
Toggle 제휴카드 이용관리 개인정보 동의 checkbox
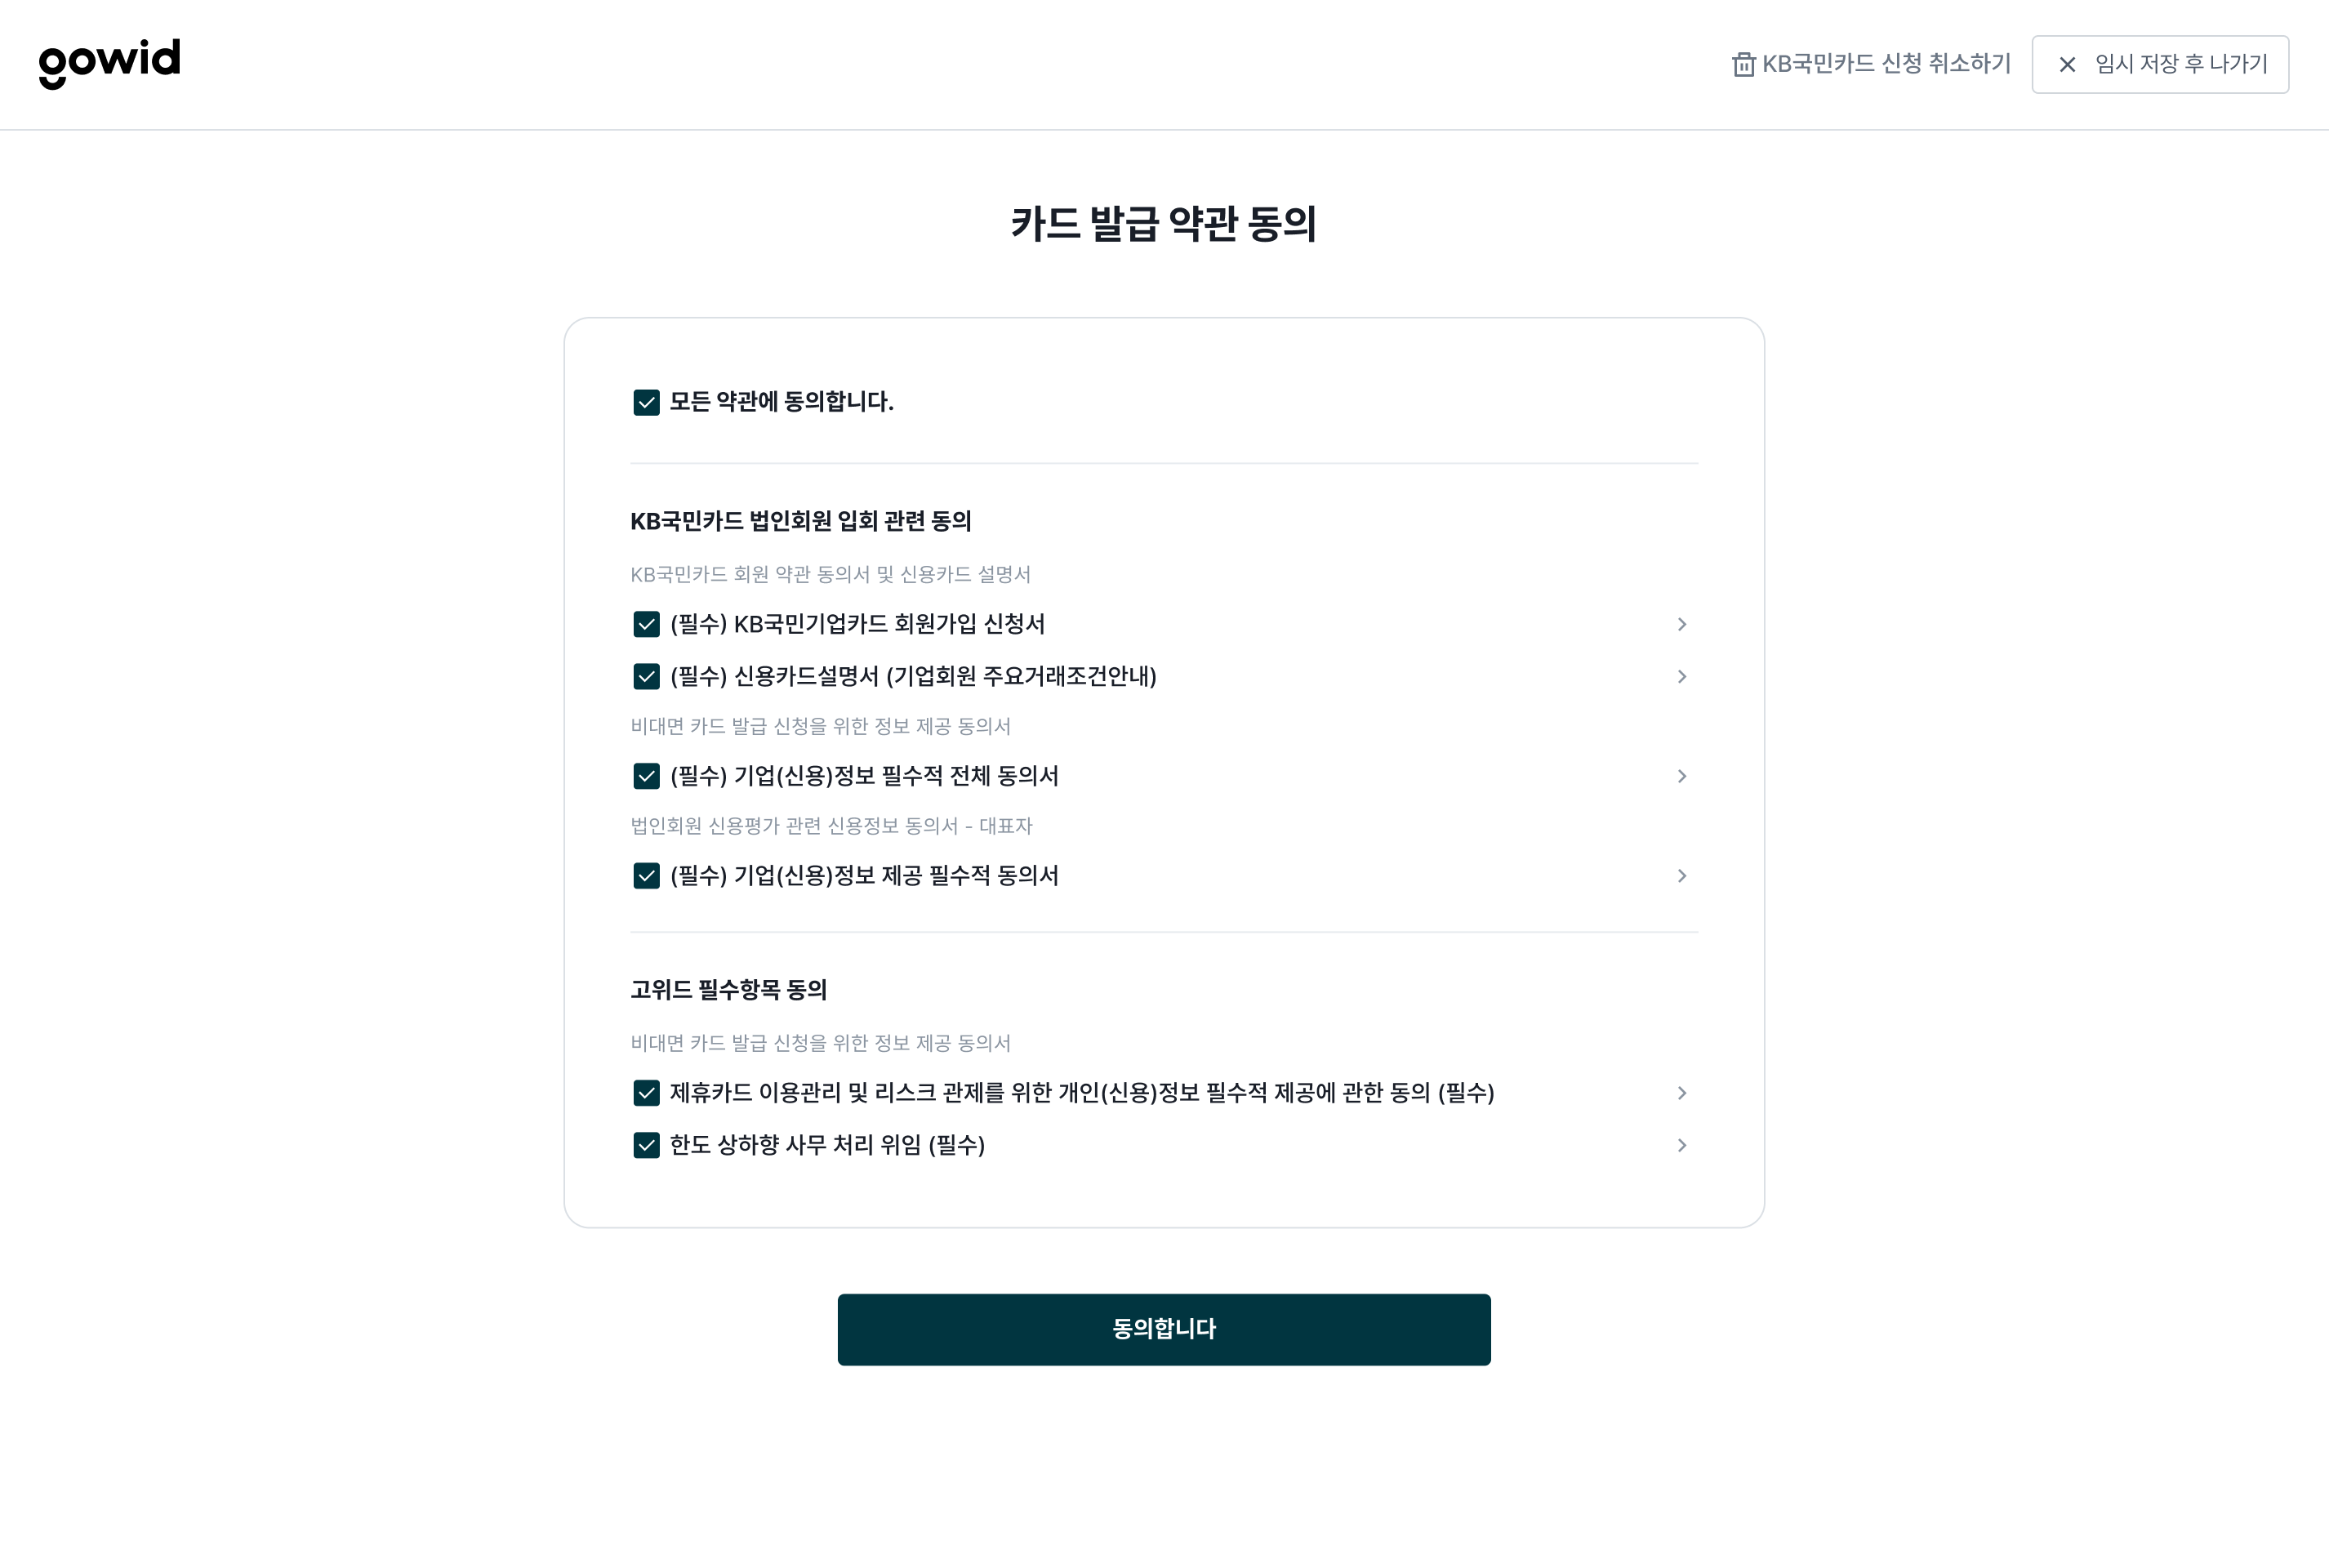point(646,1093)
